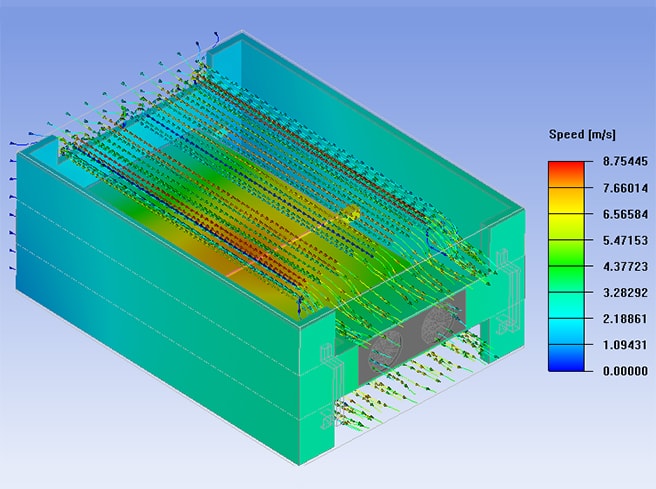This screenshot has height=489, width=656.
Task: Click the legend value 3.28292
Action: 625,292
